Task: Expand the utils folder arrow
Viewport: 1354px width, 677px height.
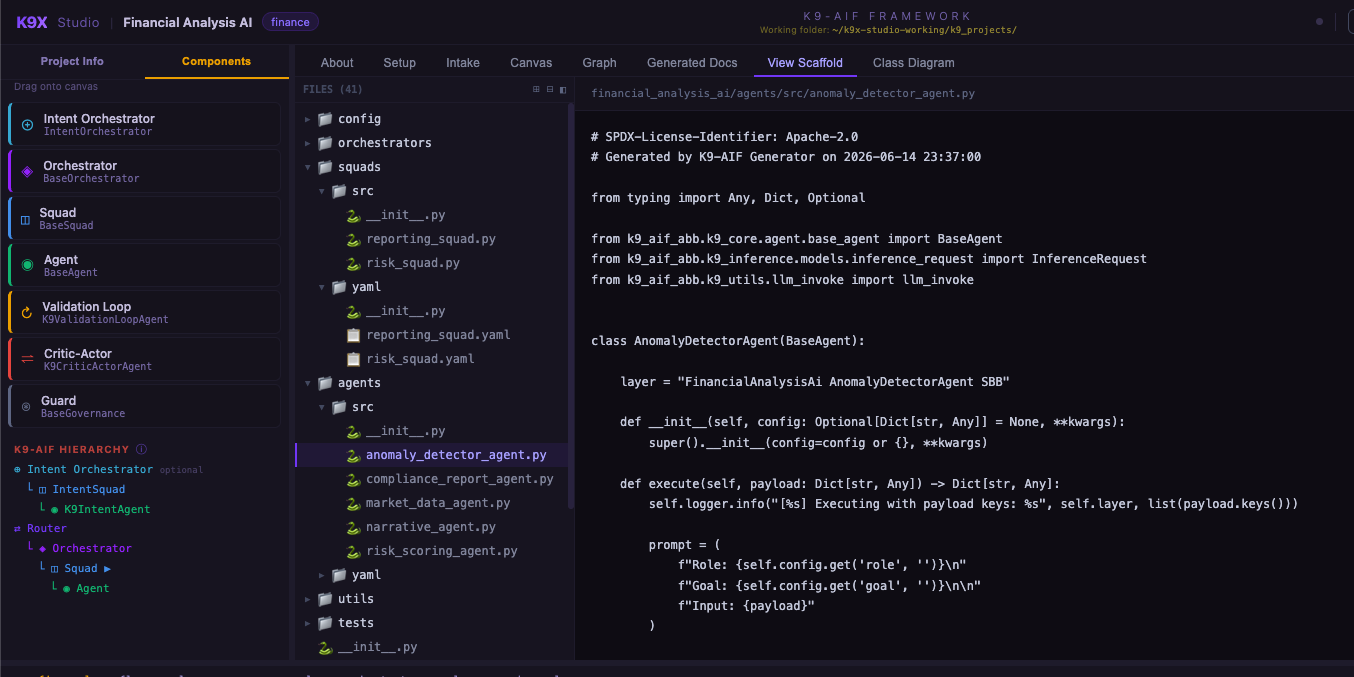Action: pos(308,599)
